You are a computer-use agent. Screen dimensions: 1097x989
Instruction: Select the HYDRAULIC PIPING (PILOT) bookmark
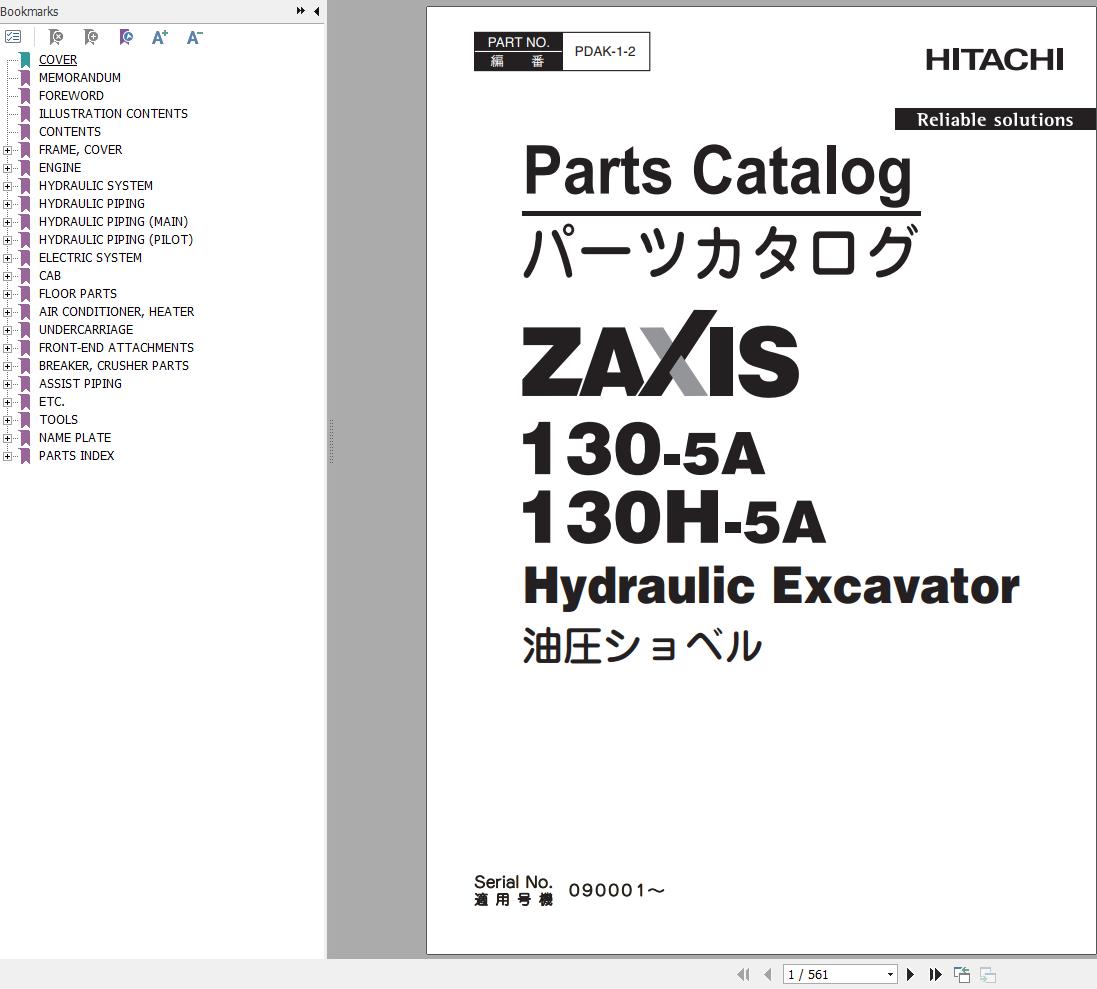(x=116, y=240)
